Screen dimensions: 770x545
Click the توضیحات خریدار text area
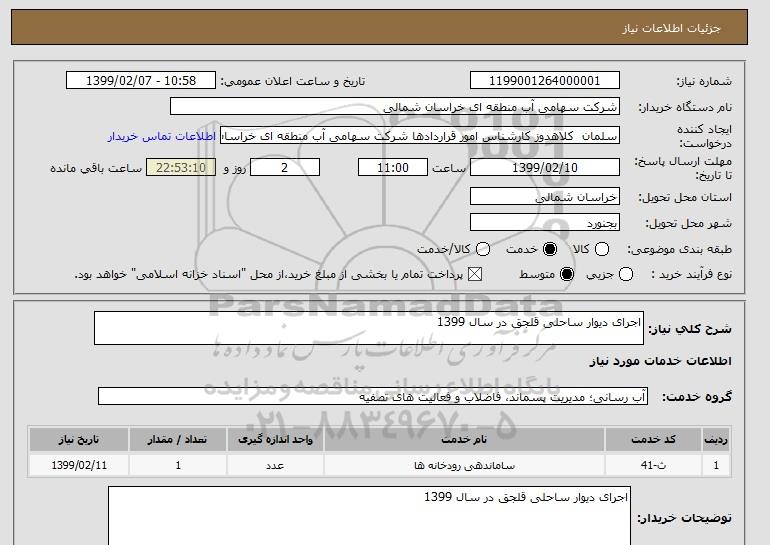click(369, 516)
